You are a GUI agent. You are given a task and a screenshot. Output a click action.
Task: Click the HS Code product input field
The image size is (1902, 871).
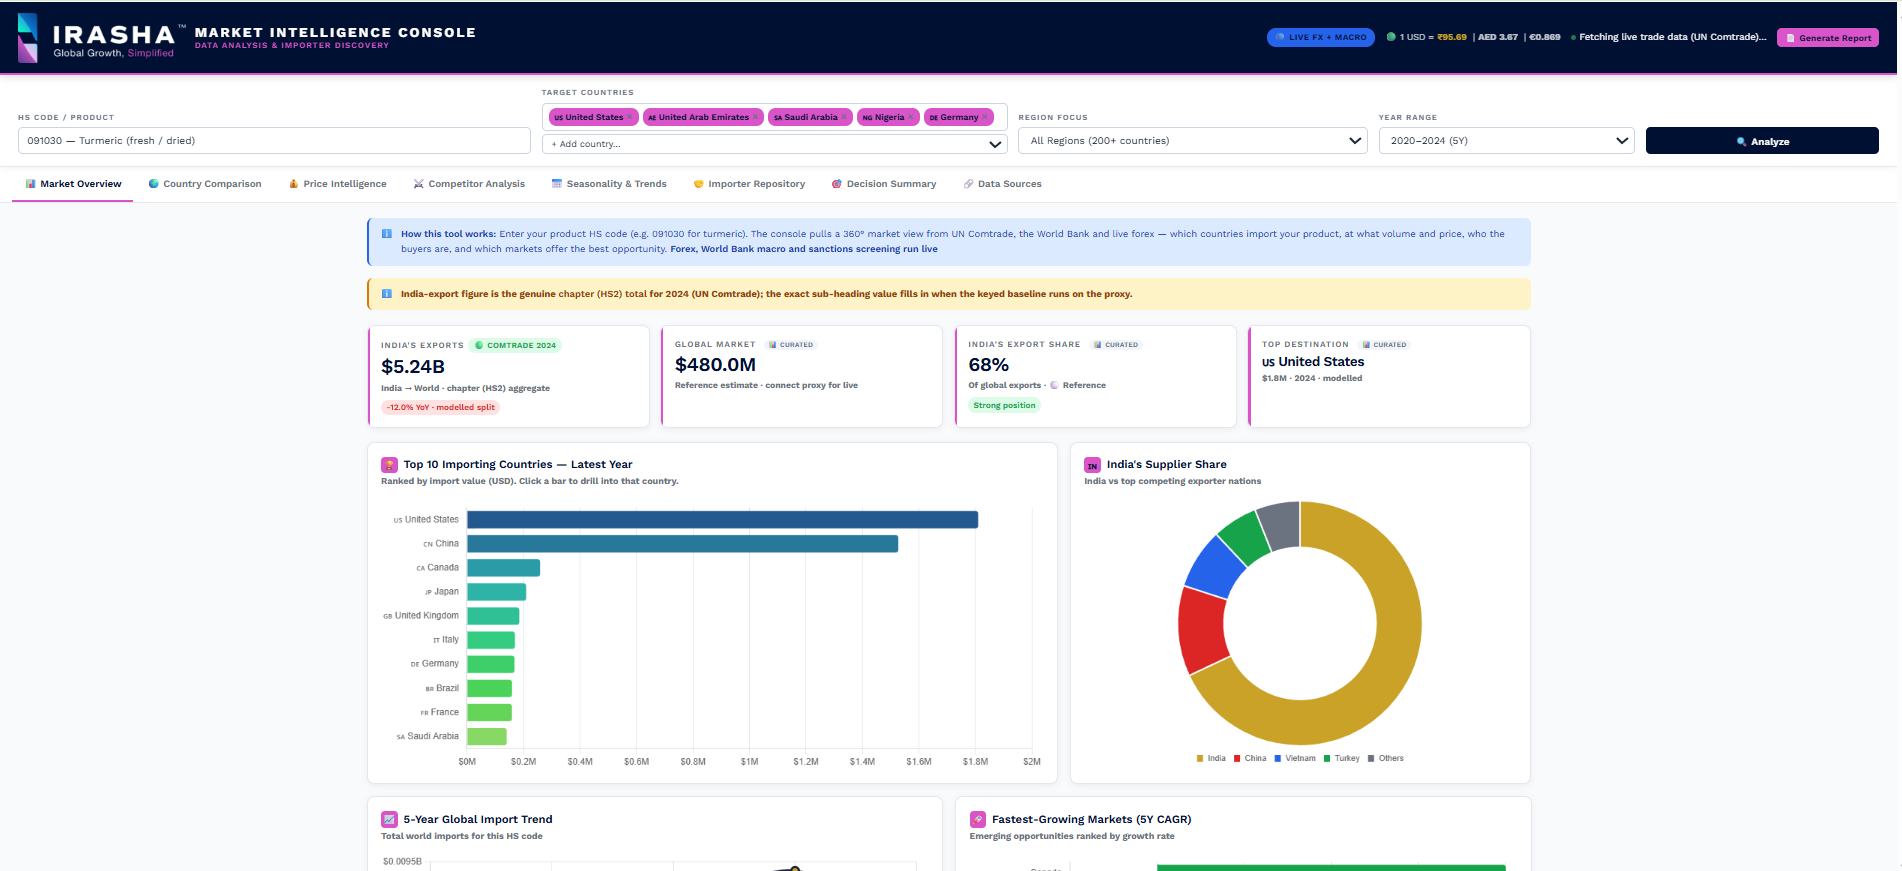coord(274,141)
